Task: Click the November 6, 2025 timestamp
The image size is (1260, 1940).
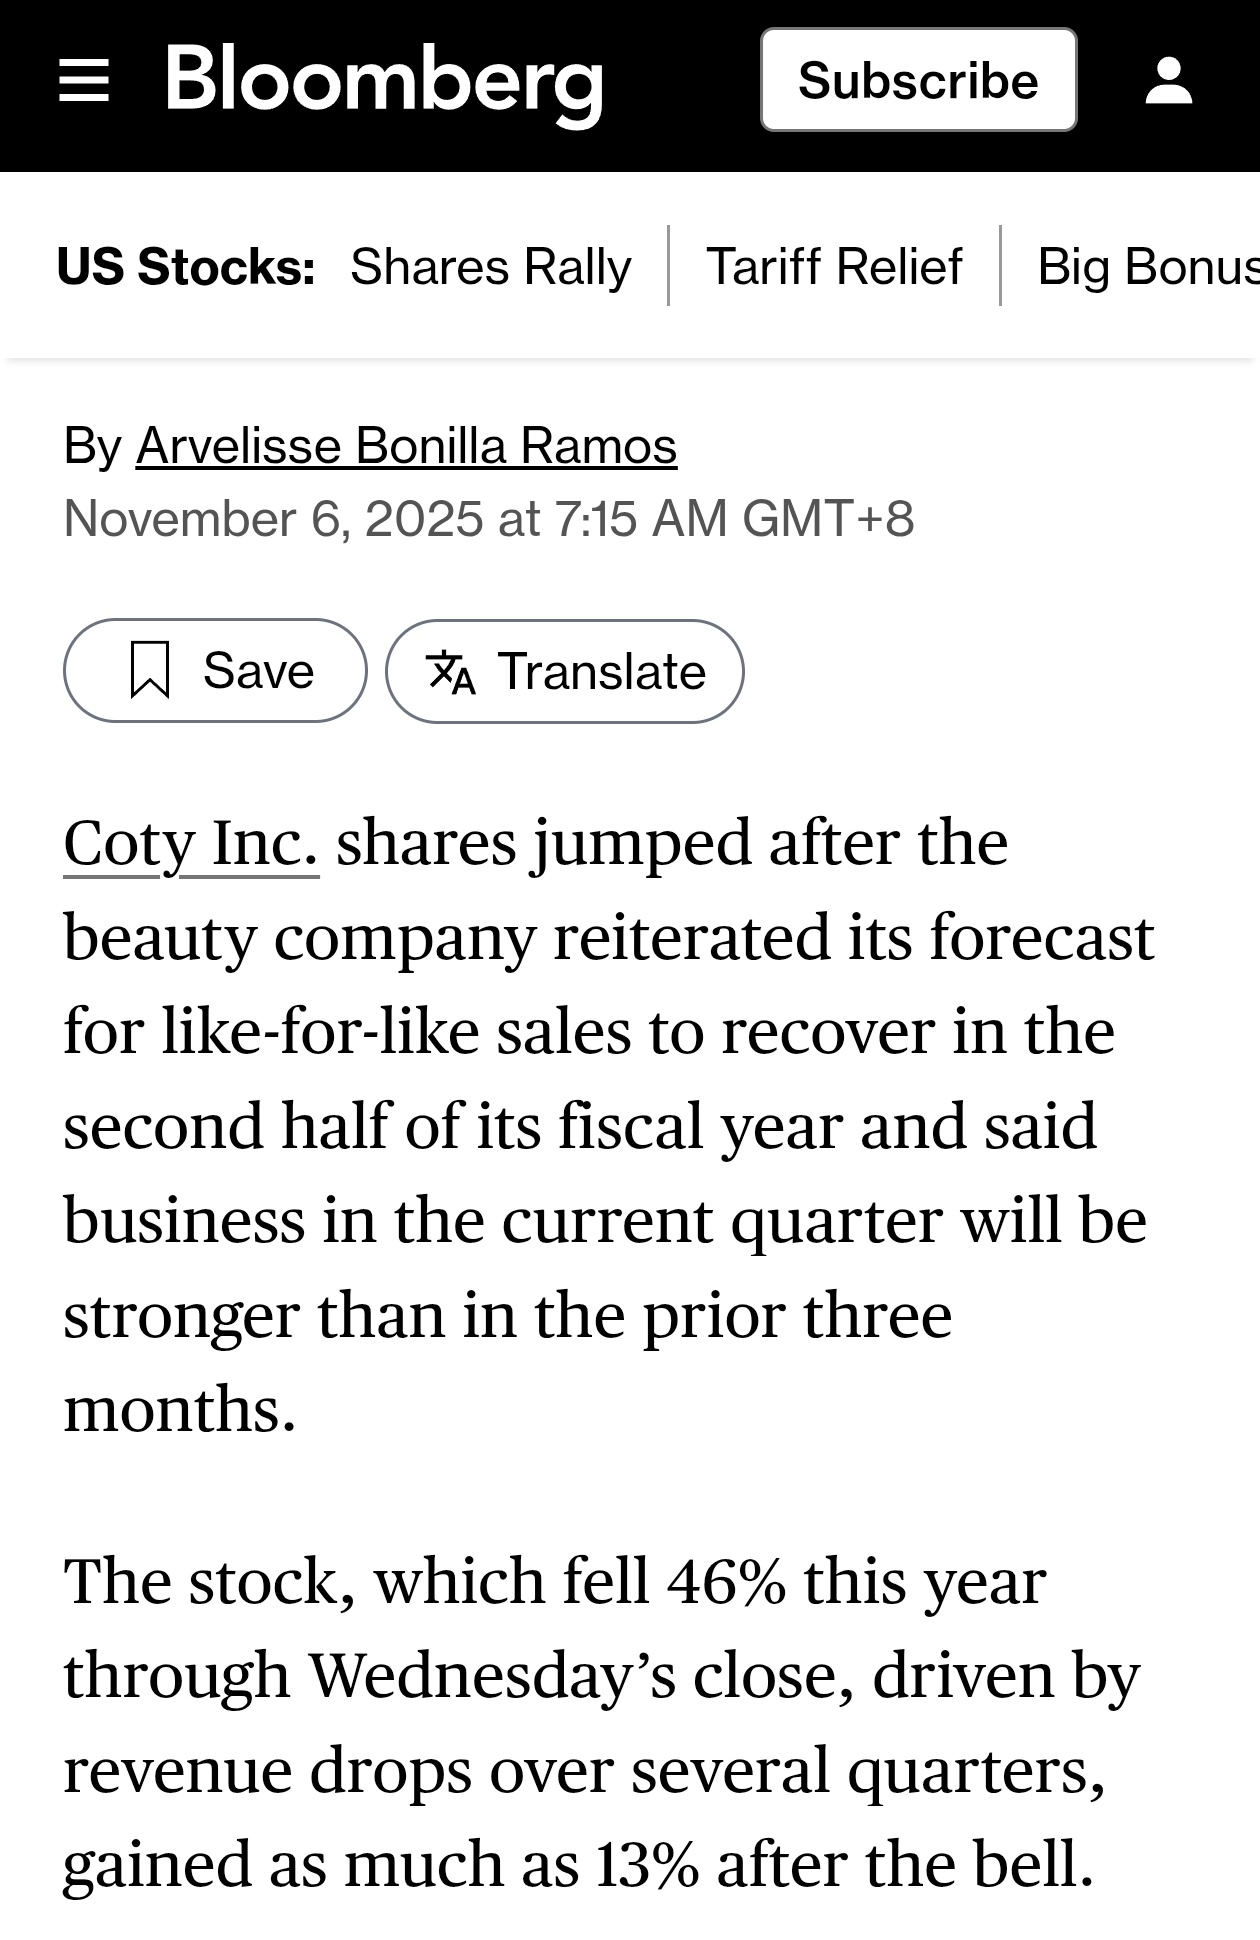Action: (x=488, y=519)
